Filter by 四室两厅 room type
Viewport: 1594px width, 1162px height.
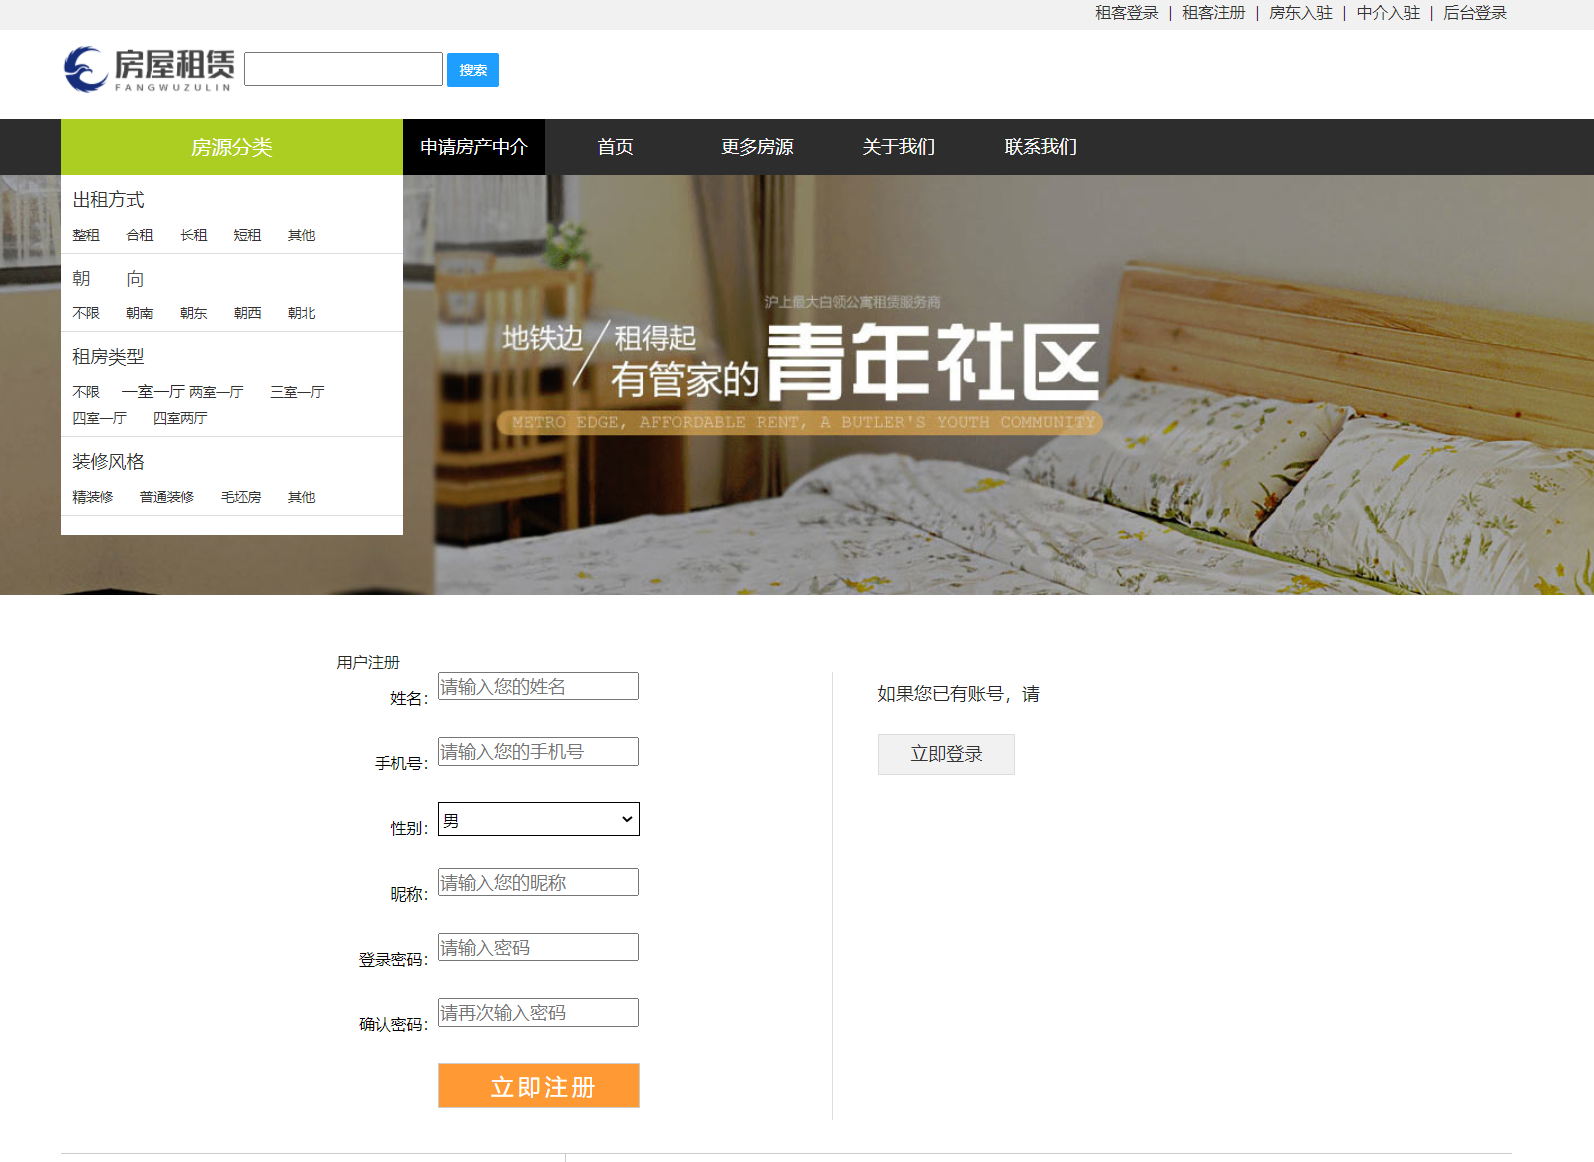180,418
